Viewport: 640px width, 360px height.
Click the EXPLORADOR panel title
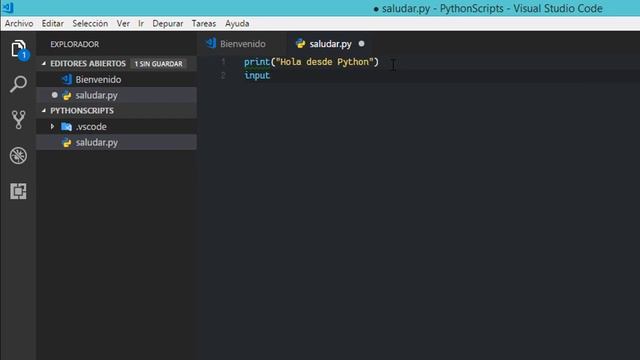[75, 44]
